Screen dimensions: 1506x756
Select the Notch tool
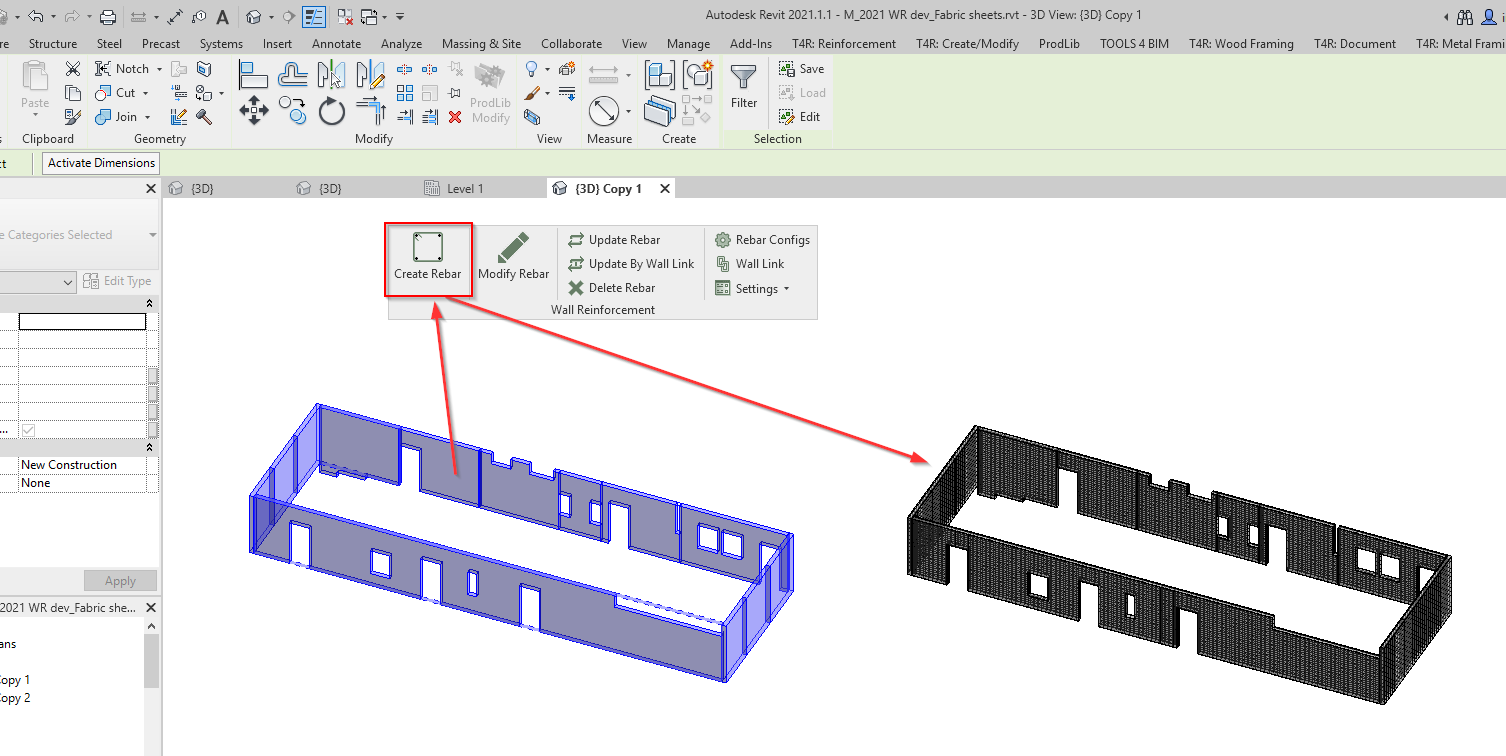coord(122,69)
